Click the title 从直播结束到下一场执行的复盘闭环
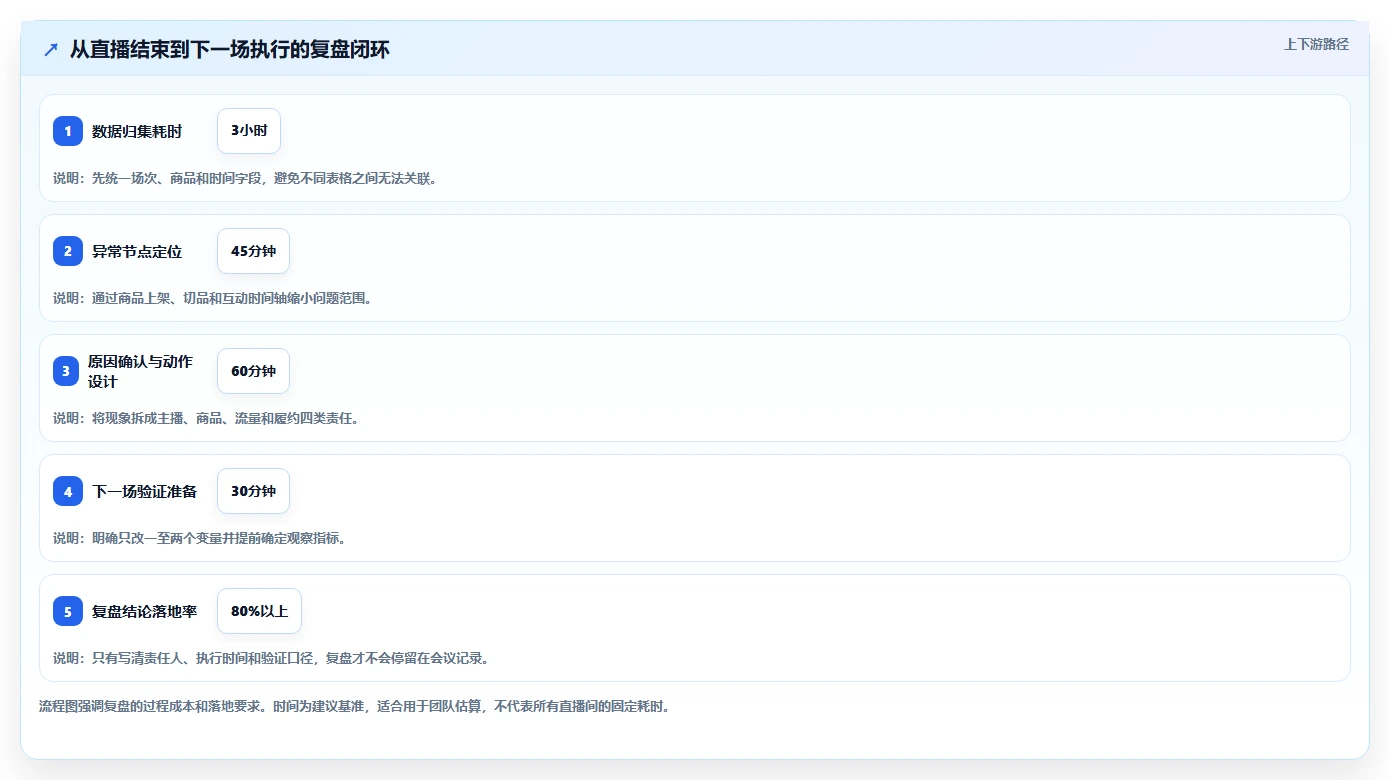This screenshot has height=780, width=1390. pyautogui.click(x=229, y=50)
